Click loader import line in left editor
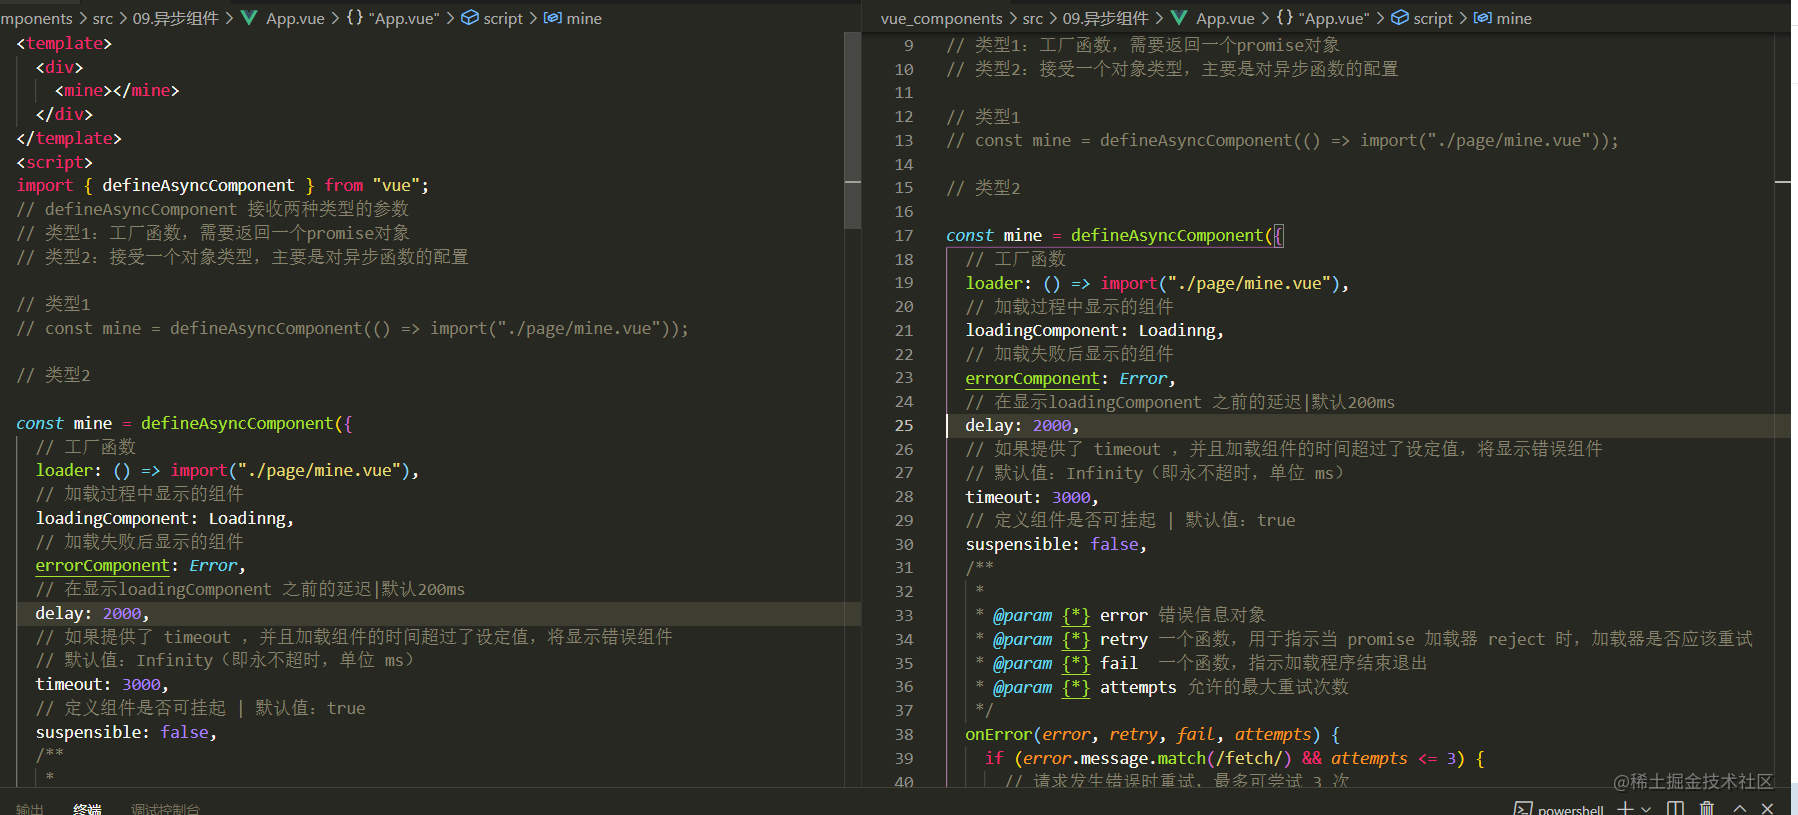The height and width of the screenshot is (815, 1798). [227, 470]
